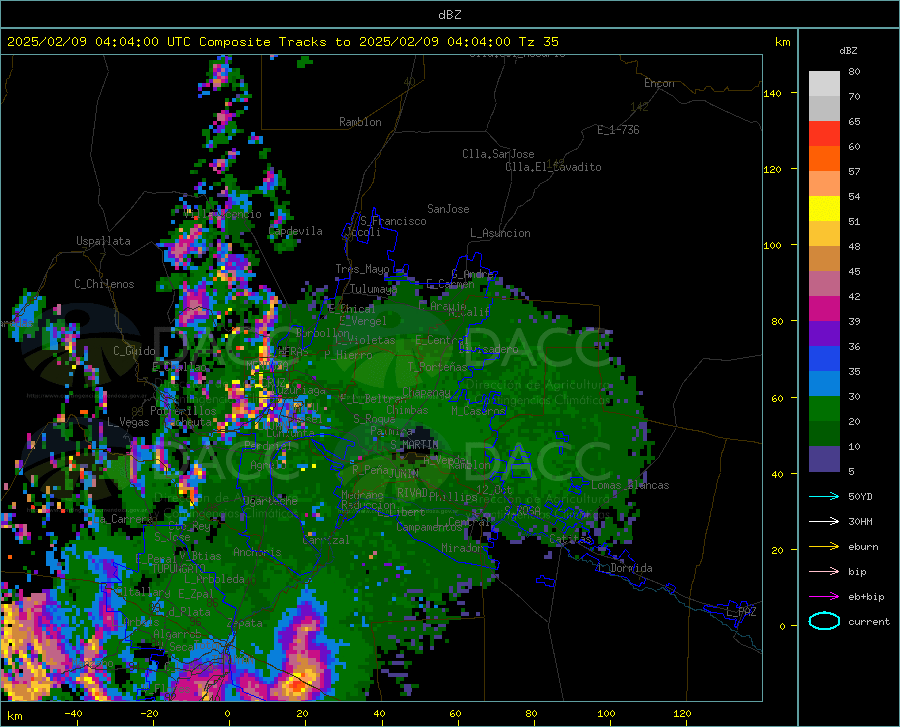Click the 'JUNIN' map label
900x727 pixels.
coord(404,474)
